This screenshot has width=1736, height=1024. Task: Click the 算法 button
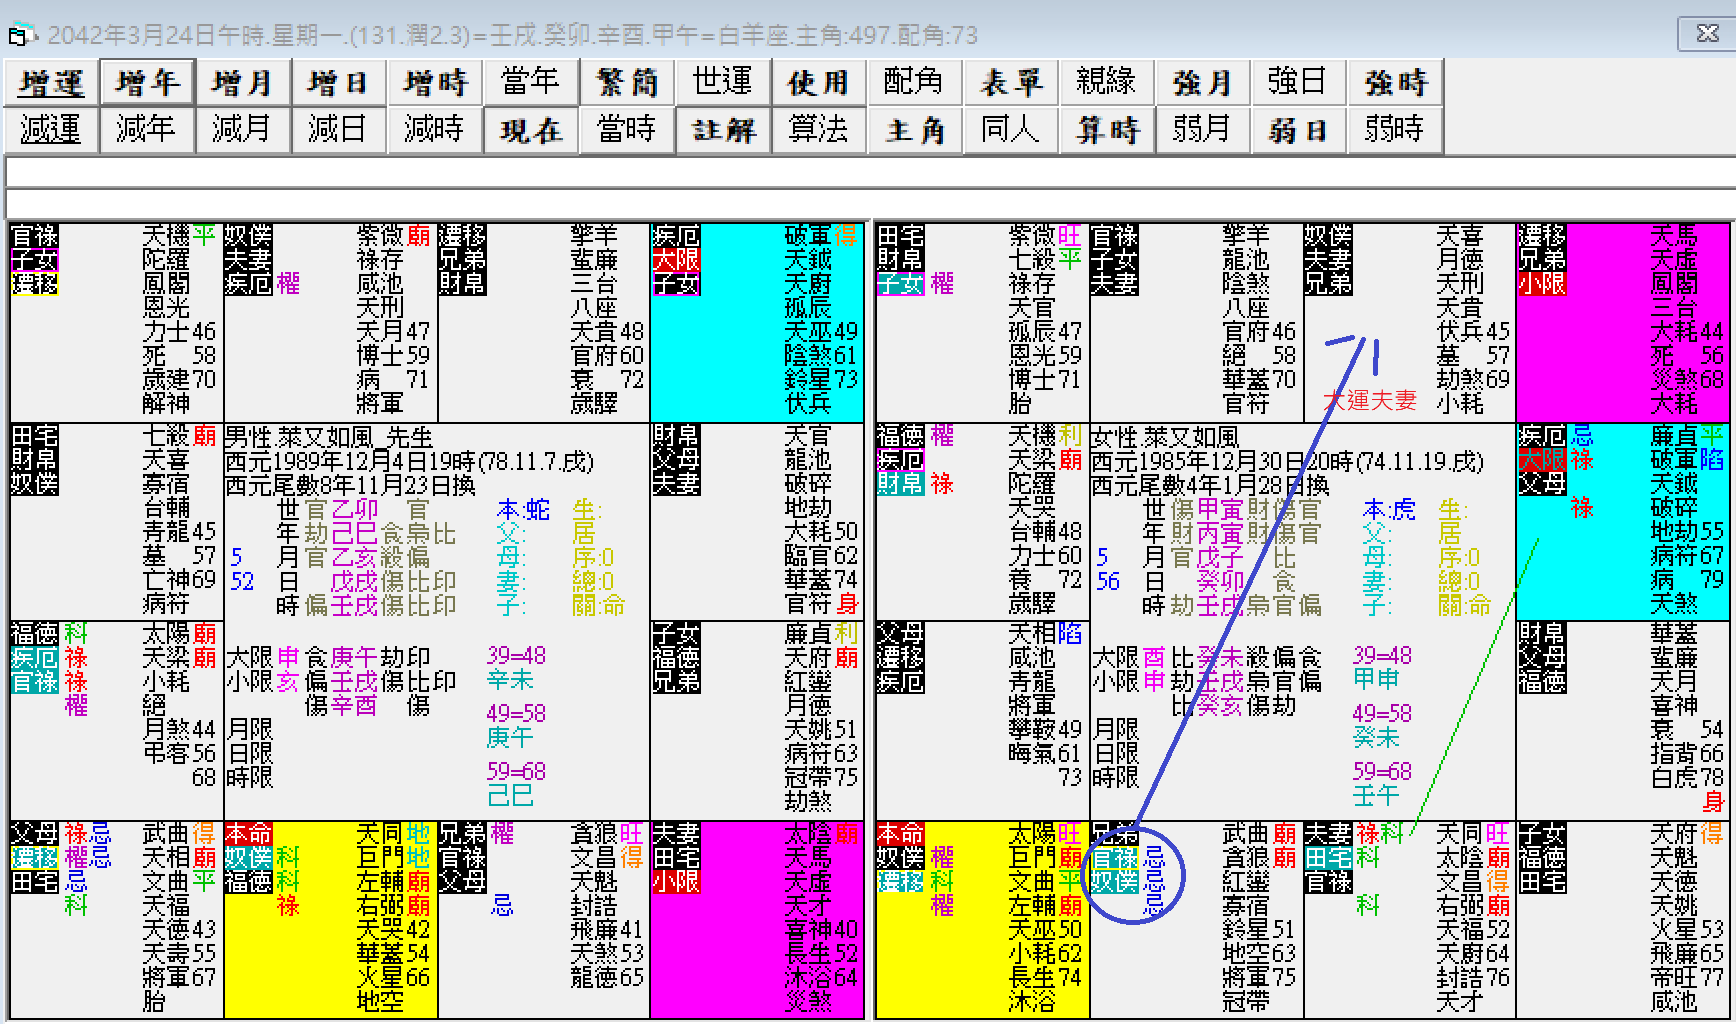coord(819,130)
